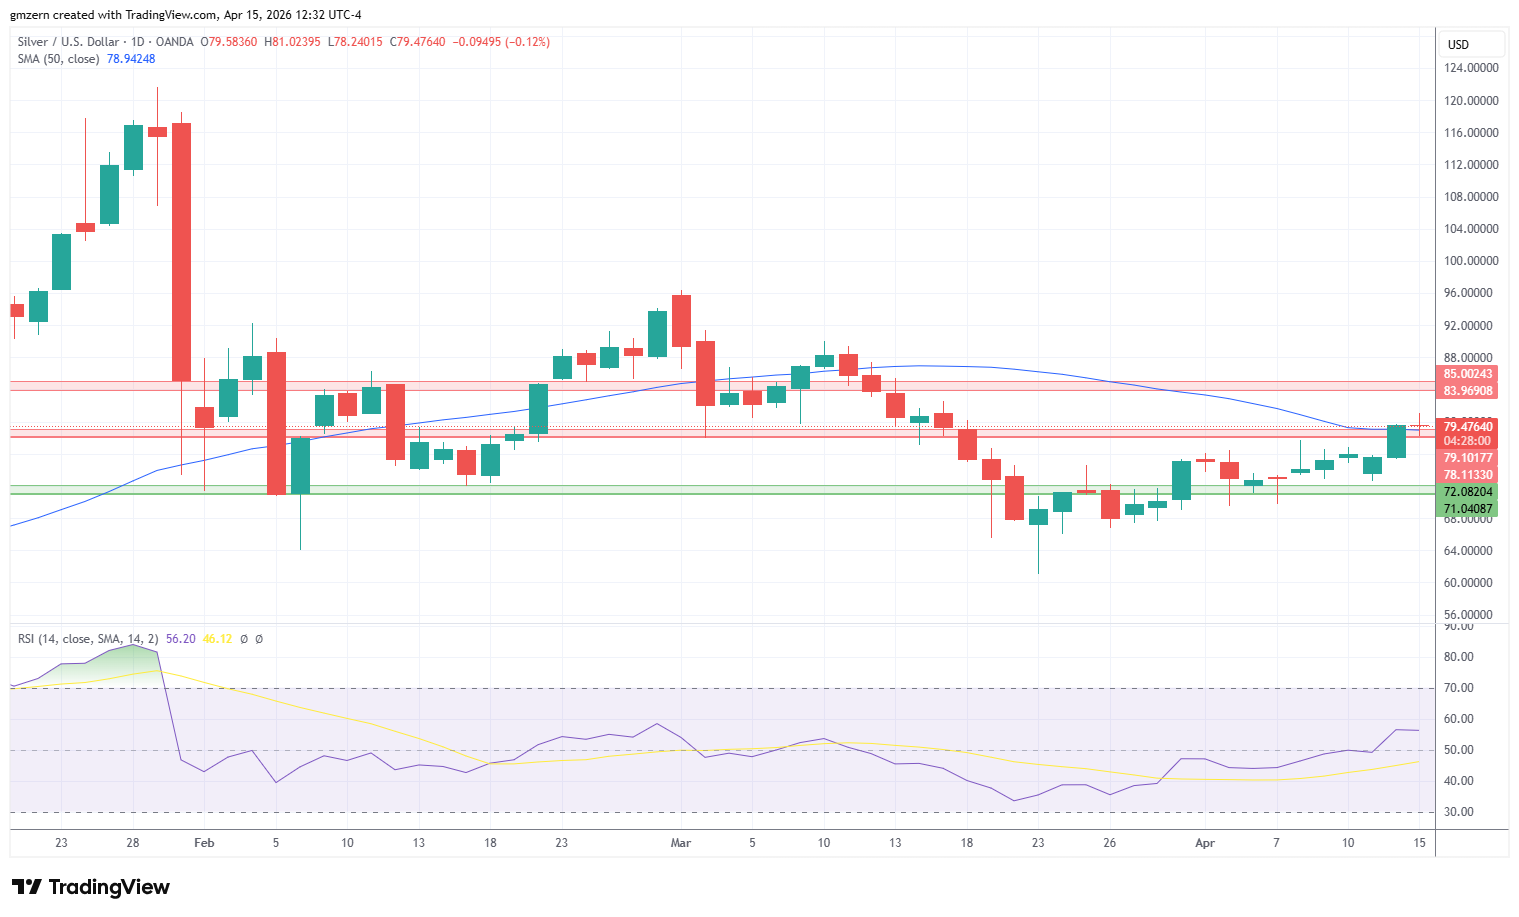Click the Apr label on the date axis
This screenshot has width=1519, height=917.
pos(1205,843)
